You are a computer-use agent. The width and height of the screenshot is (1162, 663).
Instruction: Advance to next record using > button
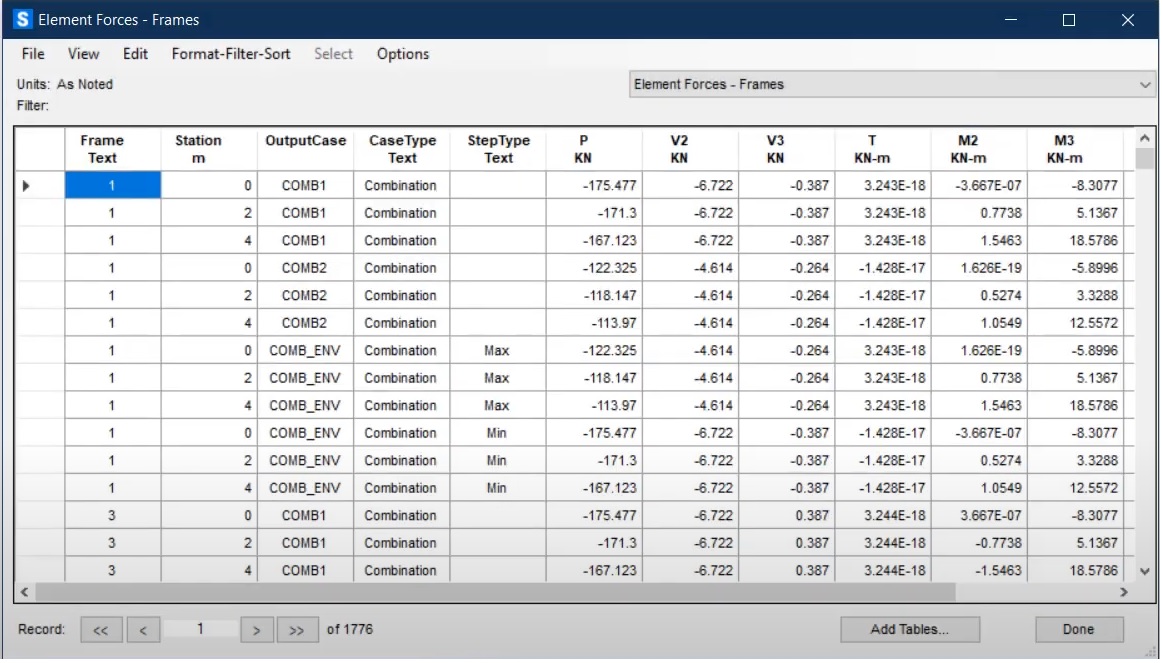[257, 630]
